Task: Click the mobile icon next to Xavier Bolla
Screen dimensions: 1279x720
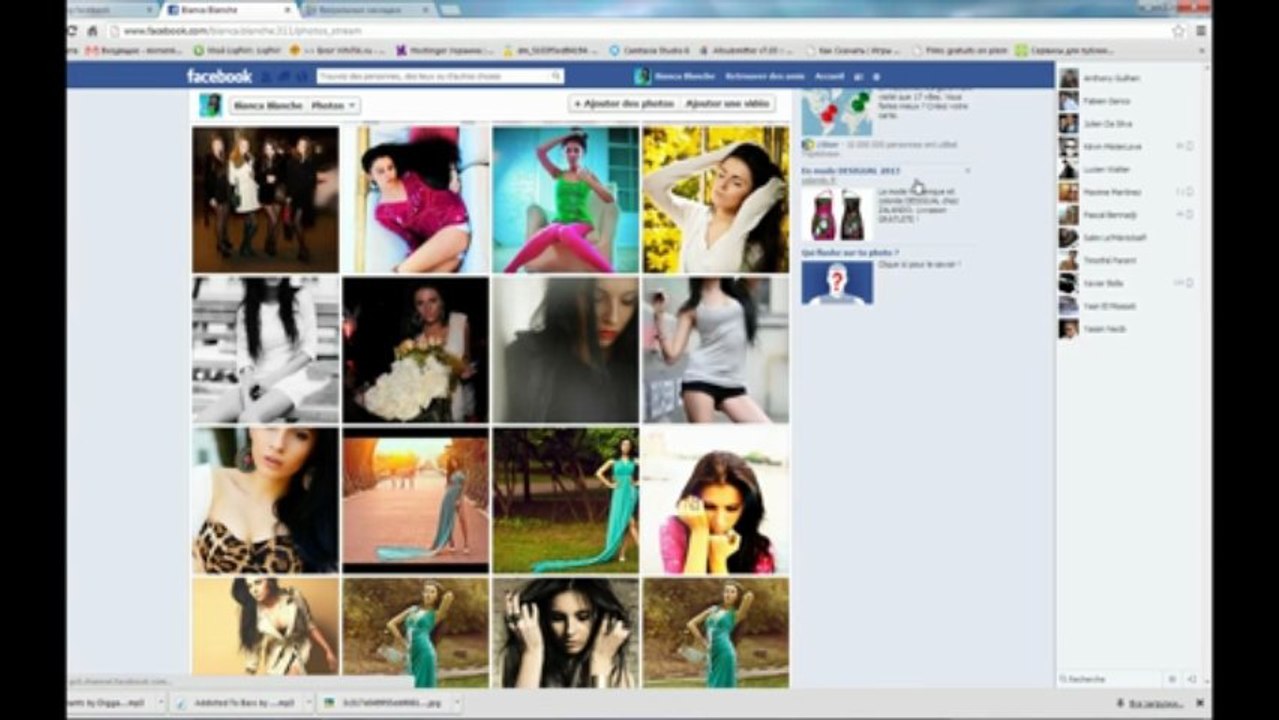Action: pyautogui.click(x=1189, y=283)
